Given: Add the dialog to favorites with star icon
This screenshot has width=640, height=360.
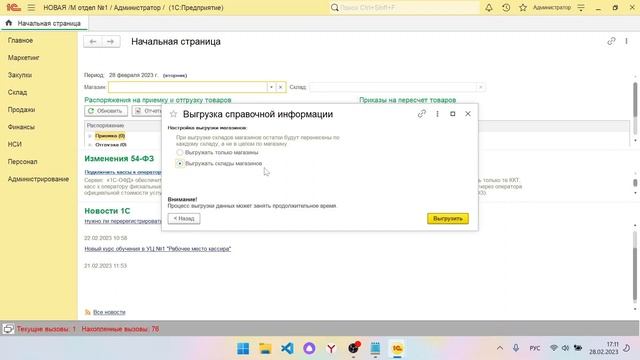Looking at the screenshot, I should [x=173, y=114].
